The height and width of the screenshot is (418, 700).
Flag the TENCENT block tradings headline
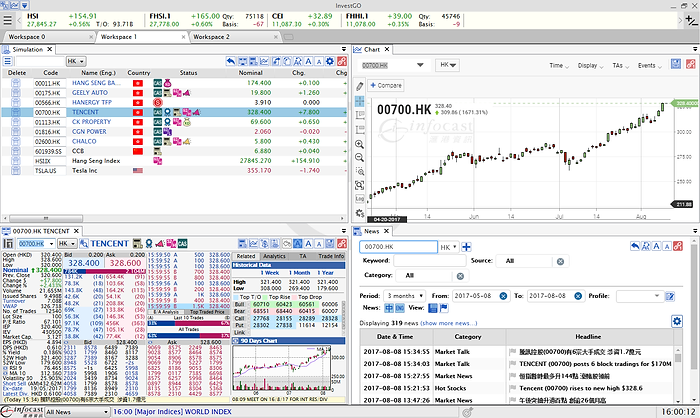pos(512,364)
